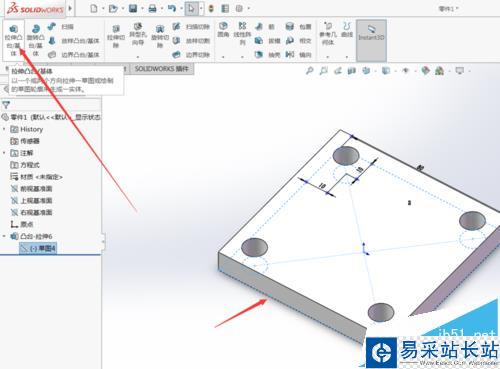Viewport: 500px width, 369px height.
Task: Select the Linear Pattern (线性阵列) tool
Action: [x=242, y=33]
